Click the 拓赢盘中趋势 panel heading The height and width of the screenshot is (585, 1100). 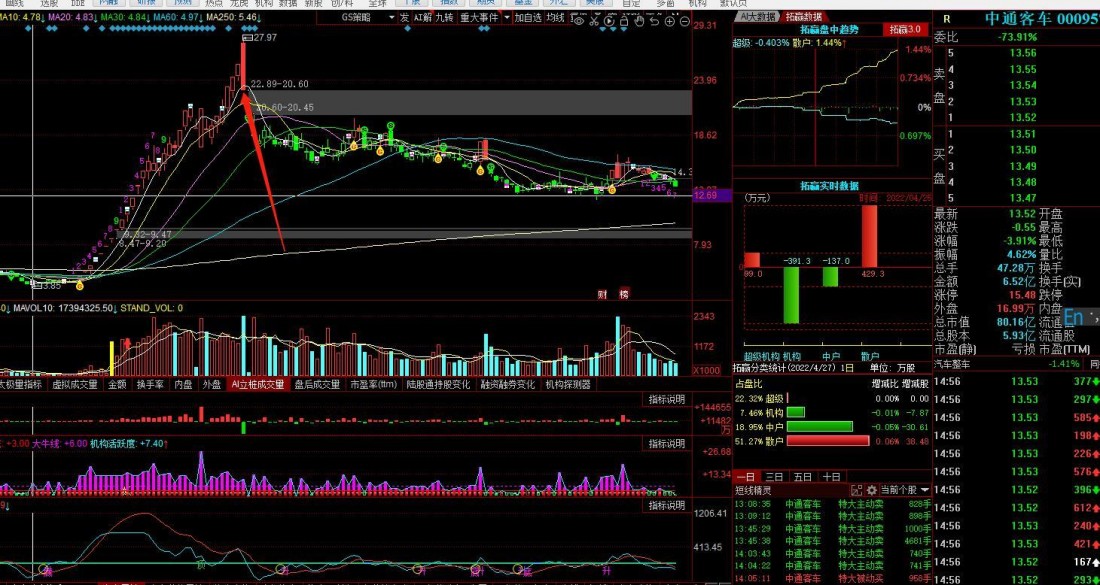pyautogui.click(x=829, y=29)
